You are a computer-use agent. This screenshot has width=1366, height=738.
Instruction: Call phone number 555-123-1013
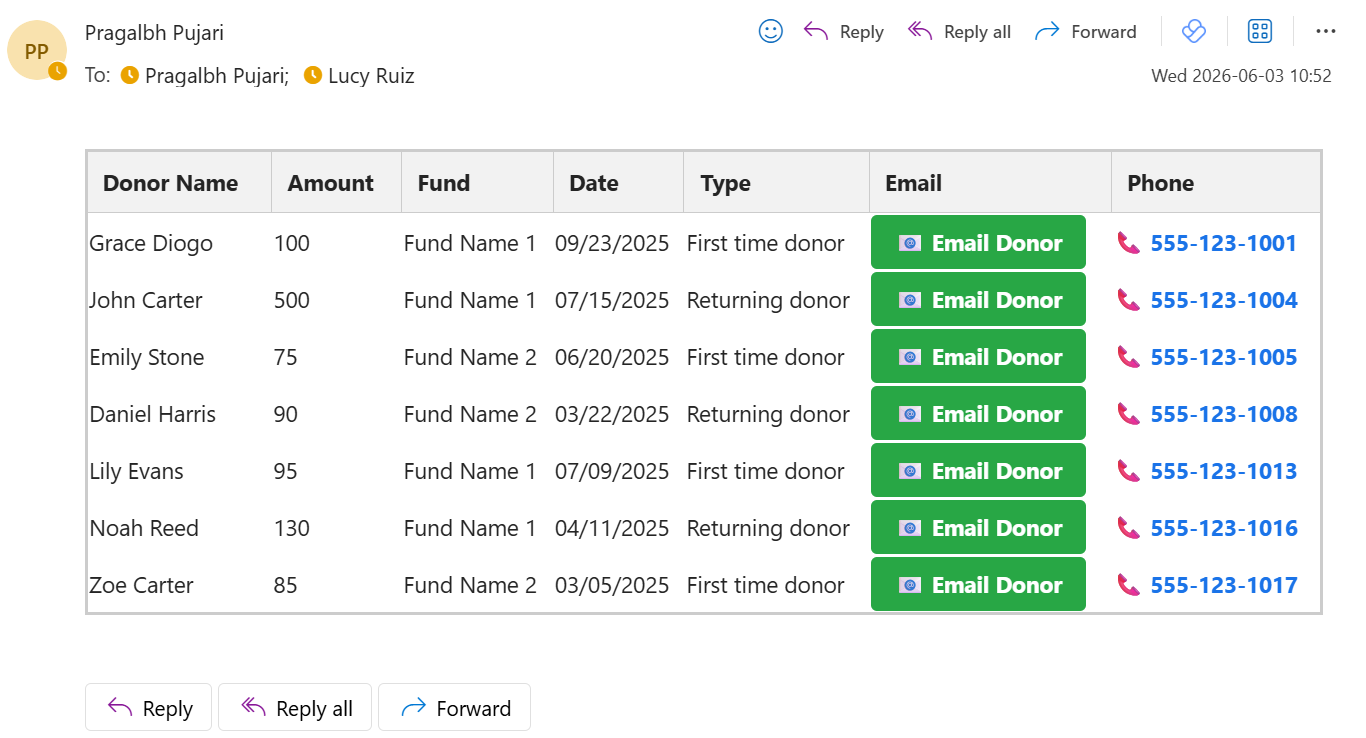(x=1223, y=471)
